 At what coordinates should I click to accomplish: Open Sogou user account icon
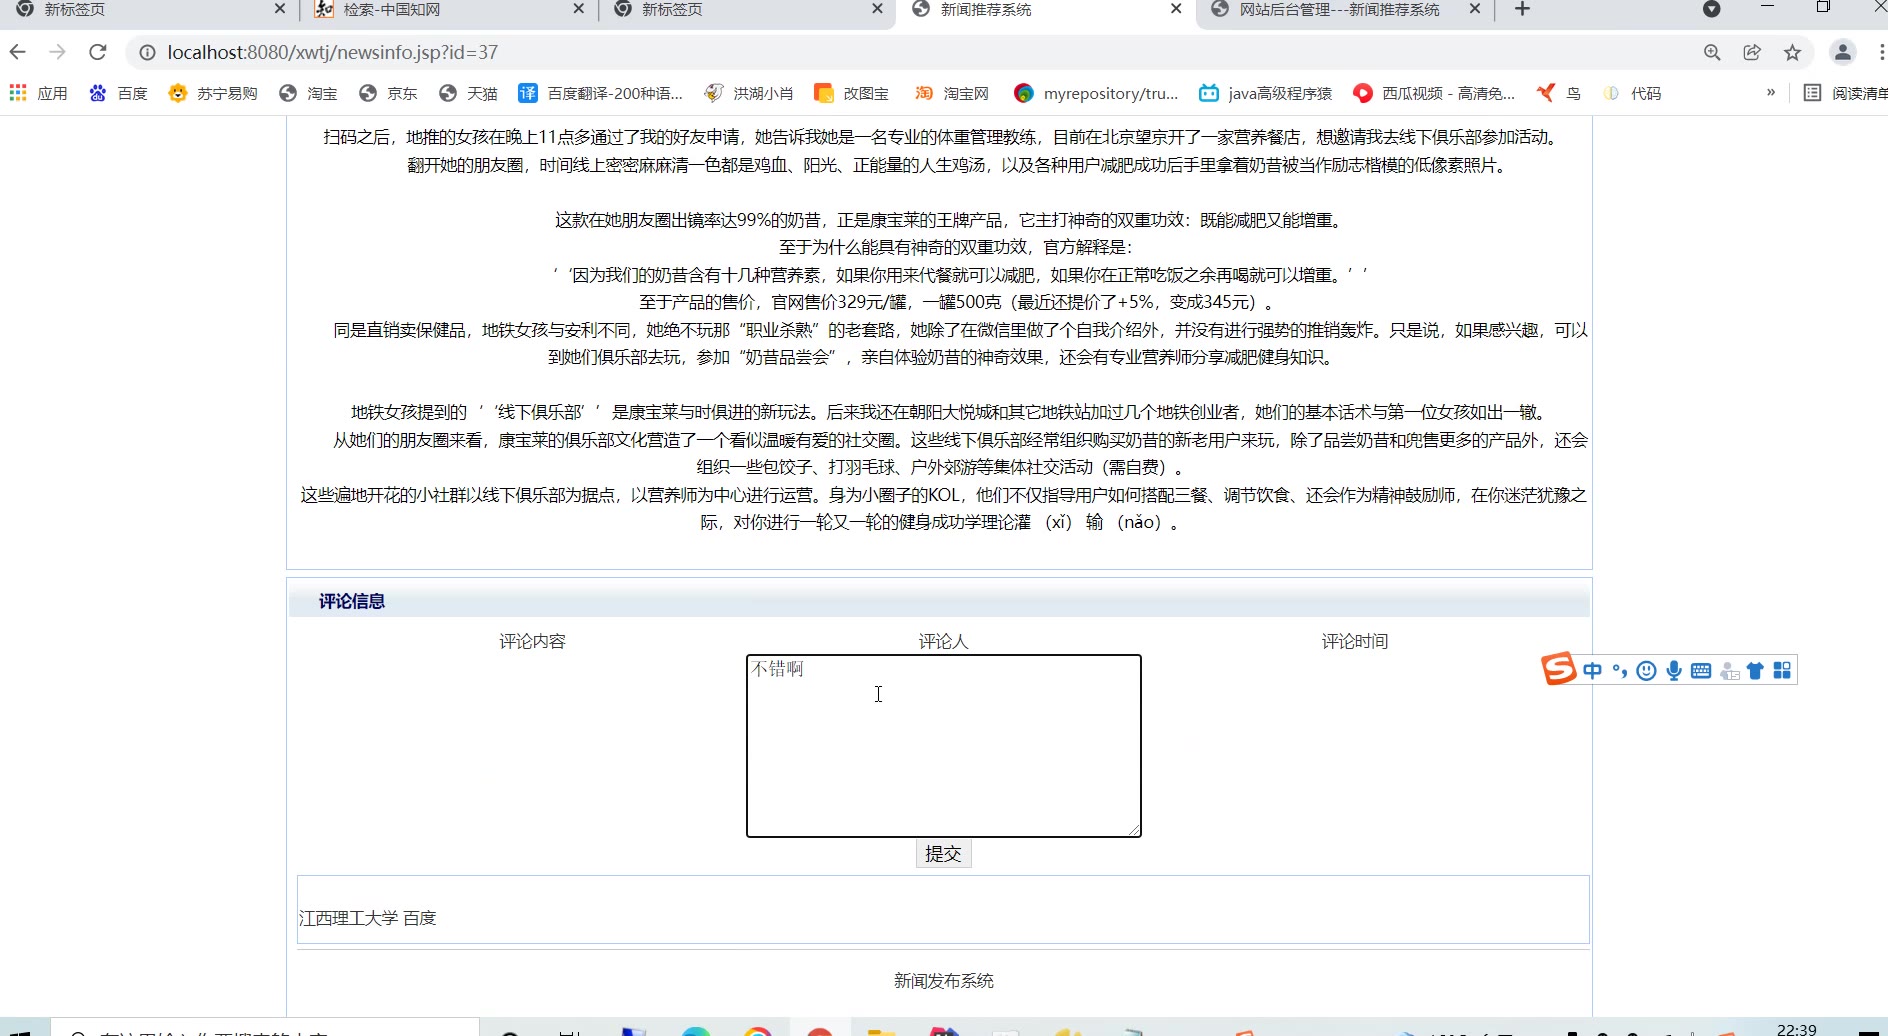click(1729, 671)
